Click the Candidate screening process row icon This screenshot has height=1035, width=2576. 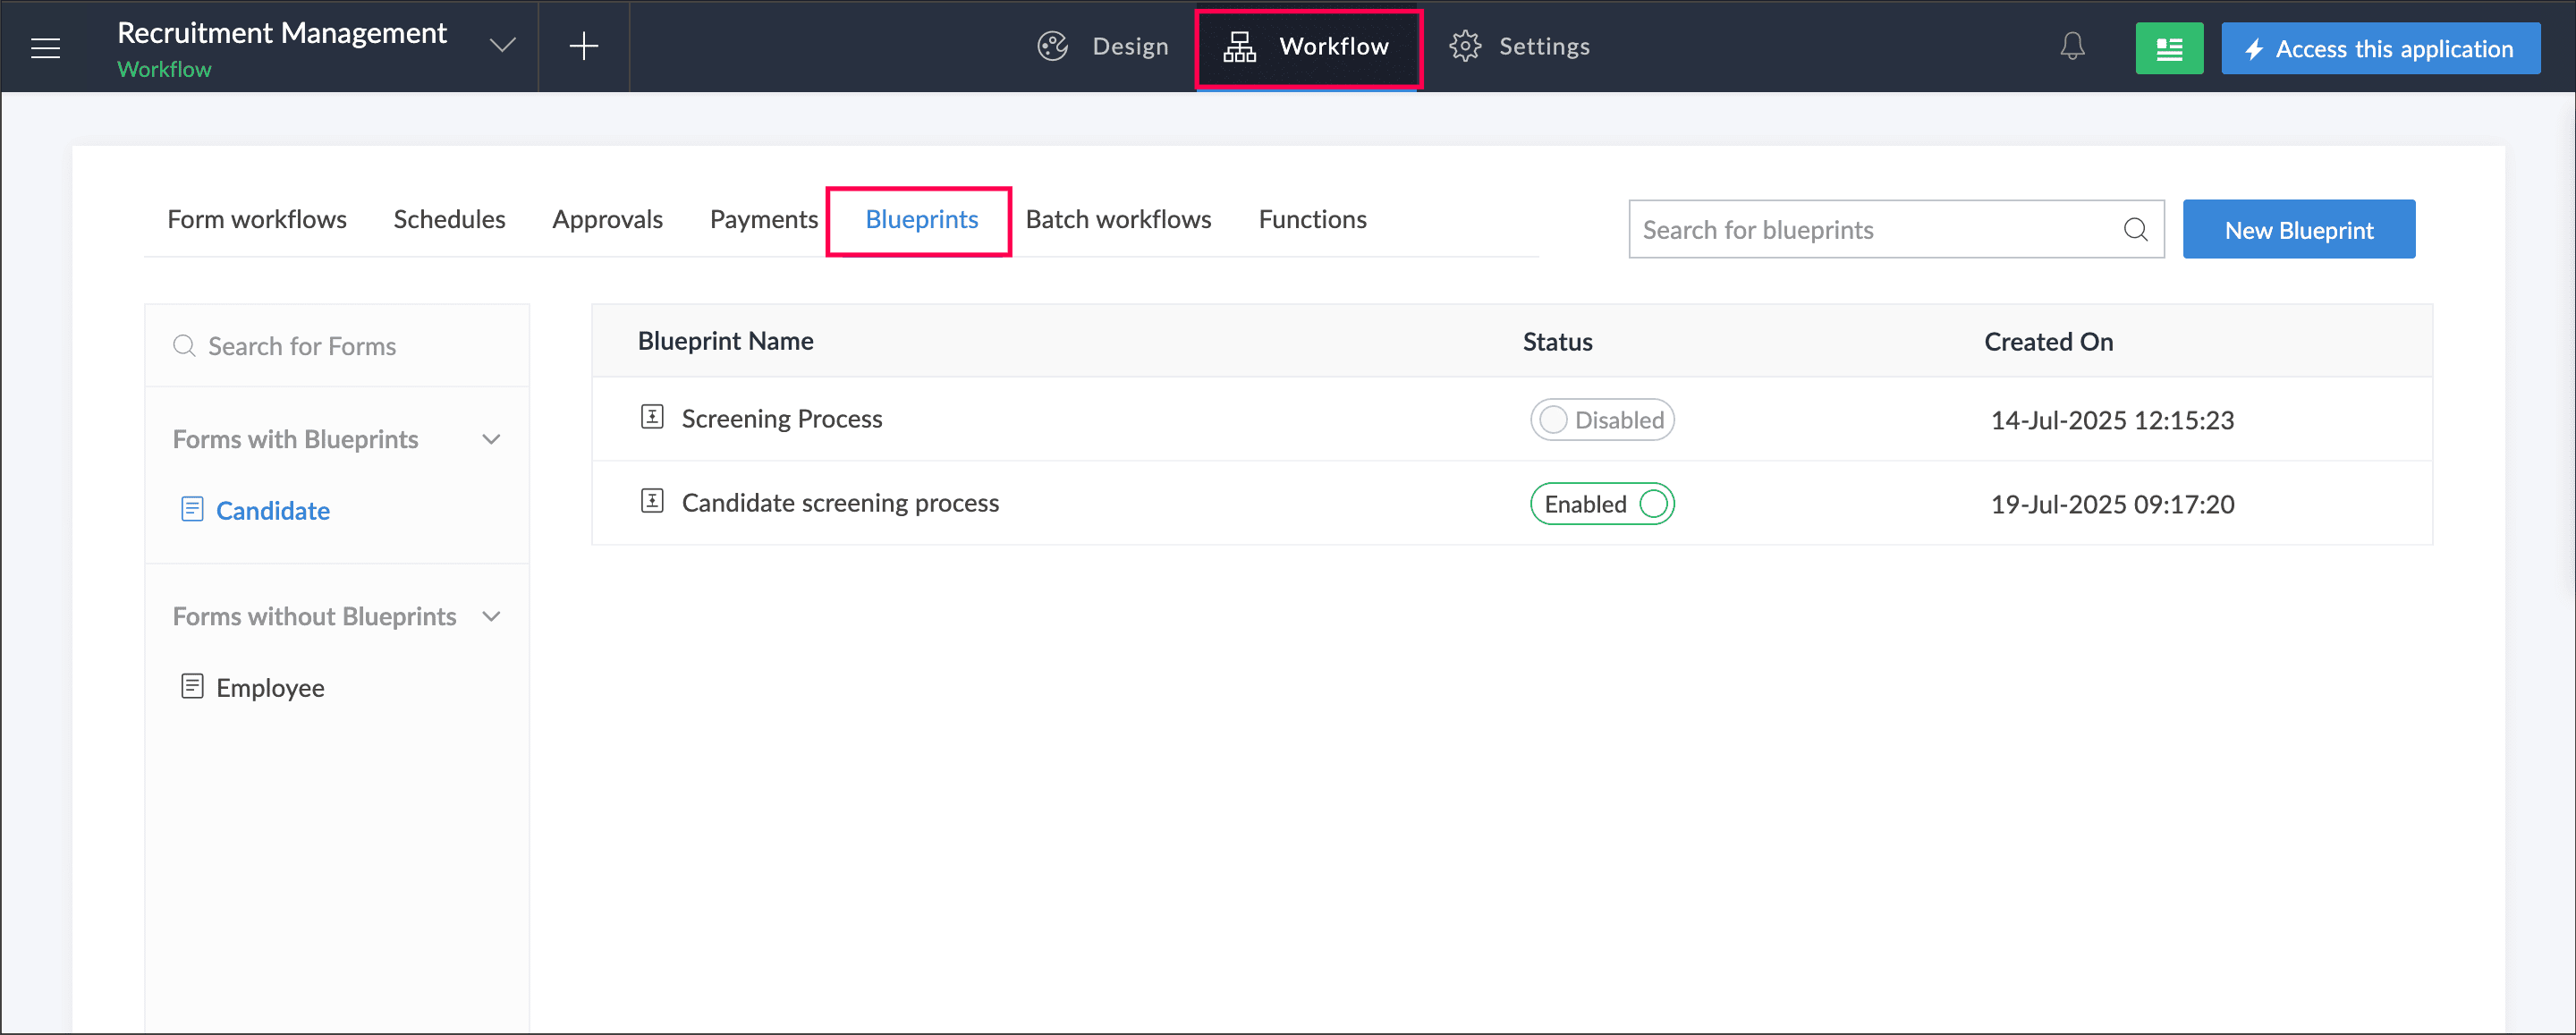[x=652, y=501]
